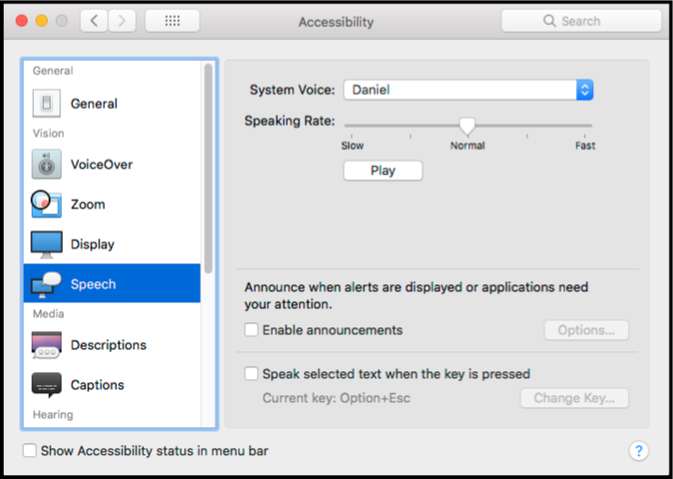
Task: Open the System Voice dropdown showing Daniel
Action: 468,90
